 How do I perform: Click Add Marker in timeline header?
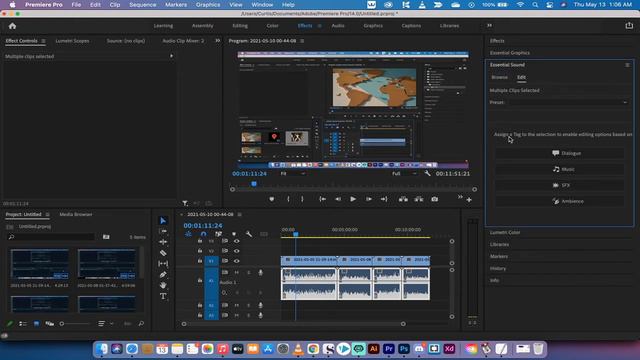tap(234, 234)
